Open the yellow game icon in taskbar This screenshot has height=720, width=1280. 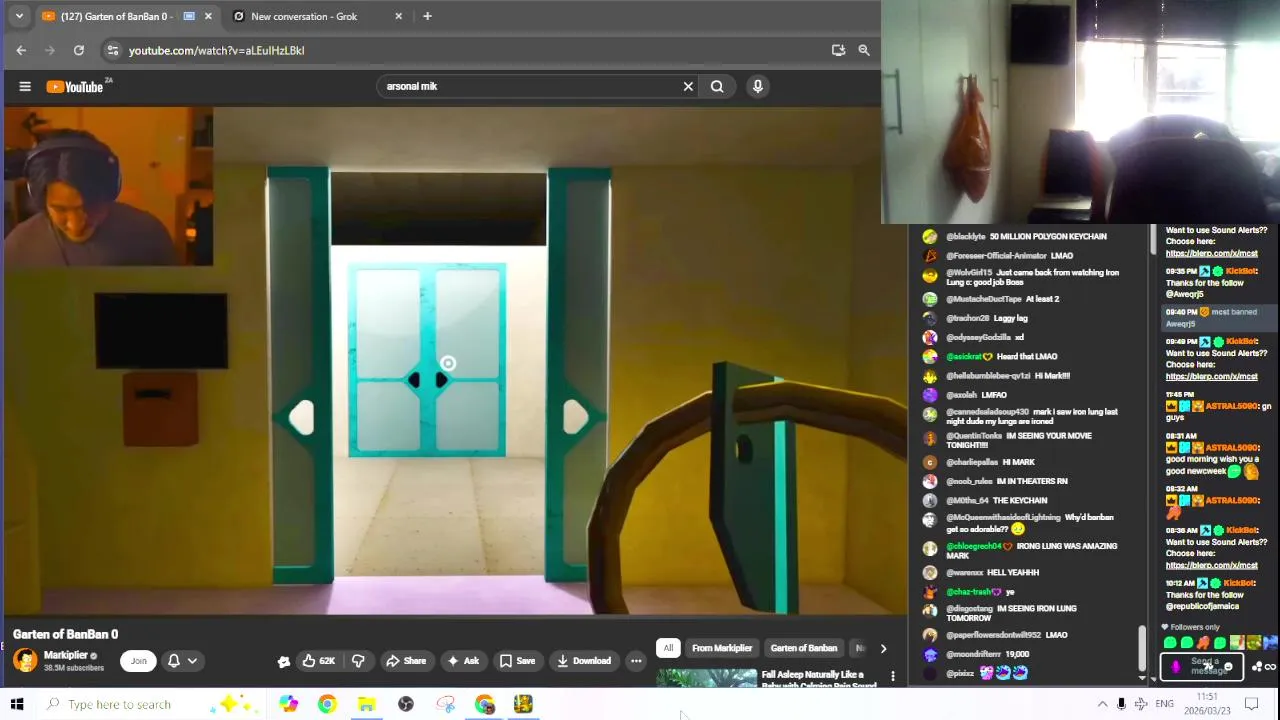[x=523, y=704]
